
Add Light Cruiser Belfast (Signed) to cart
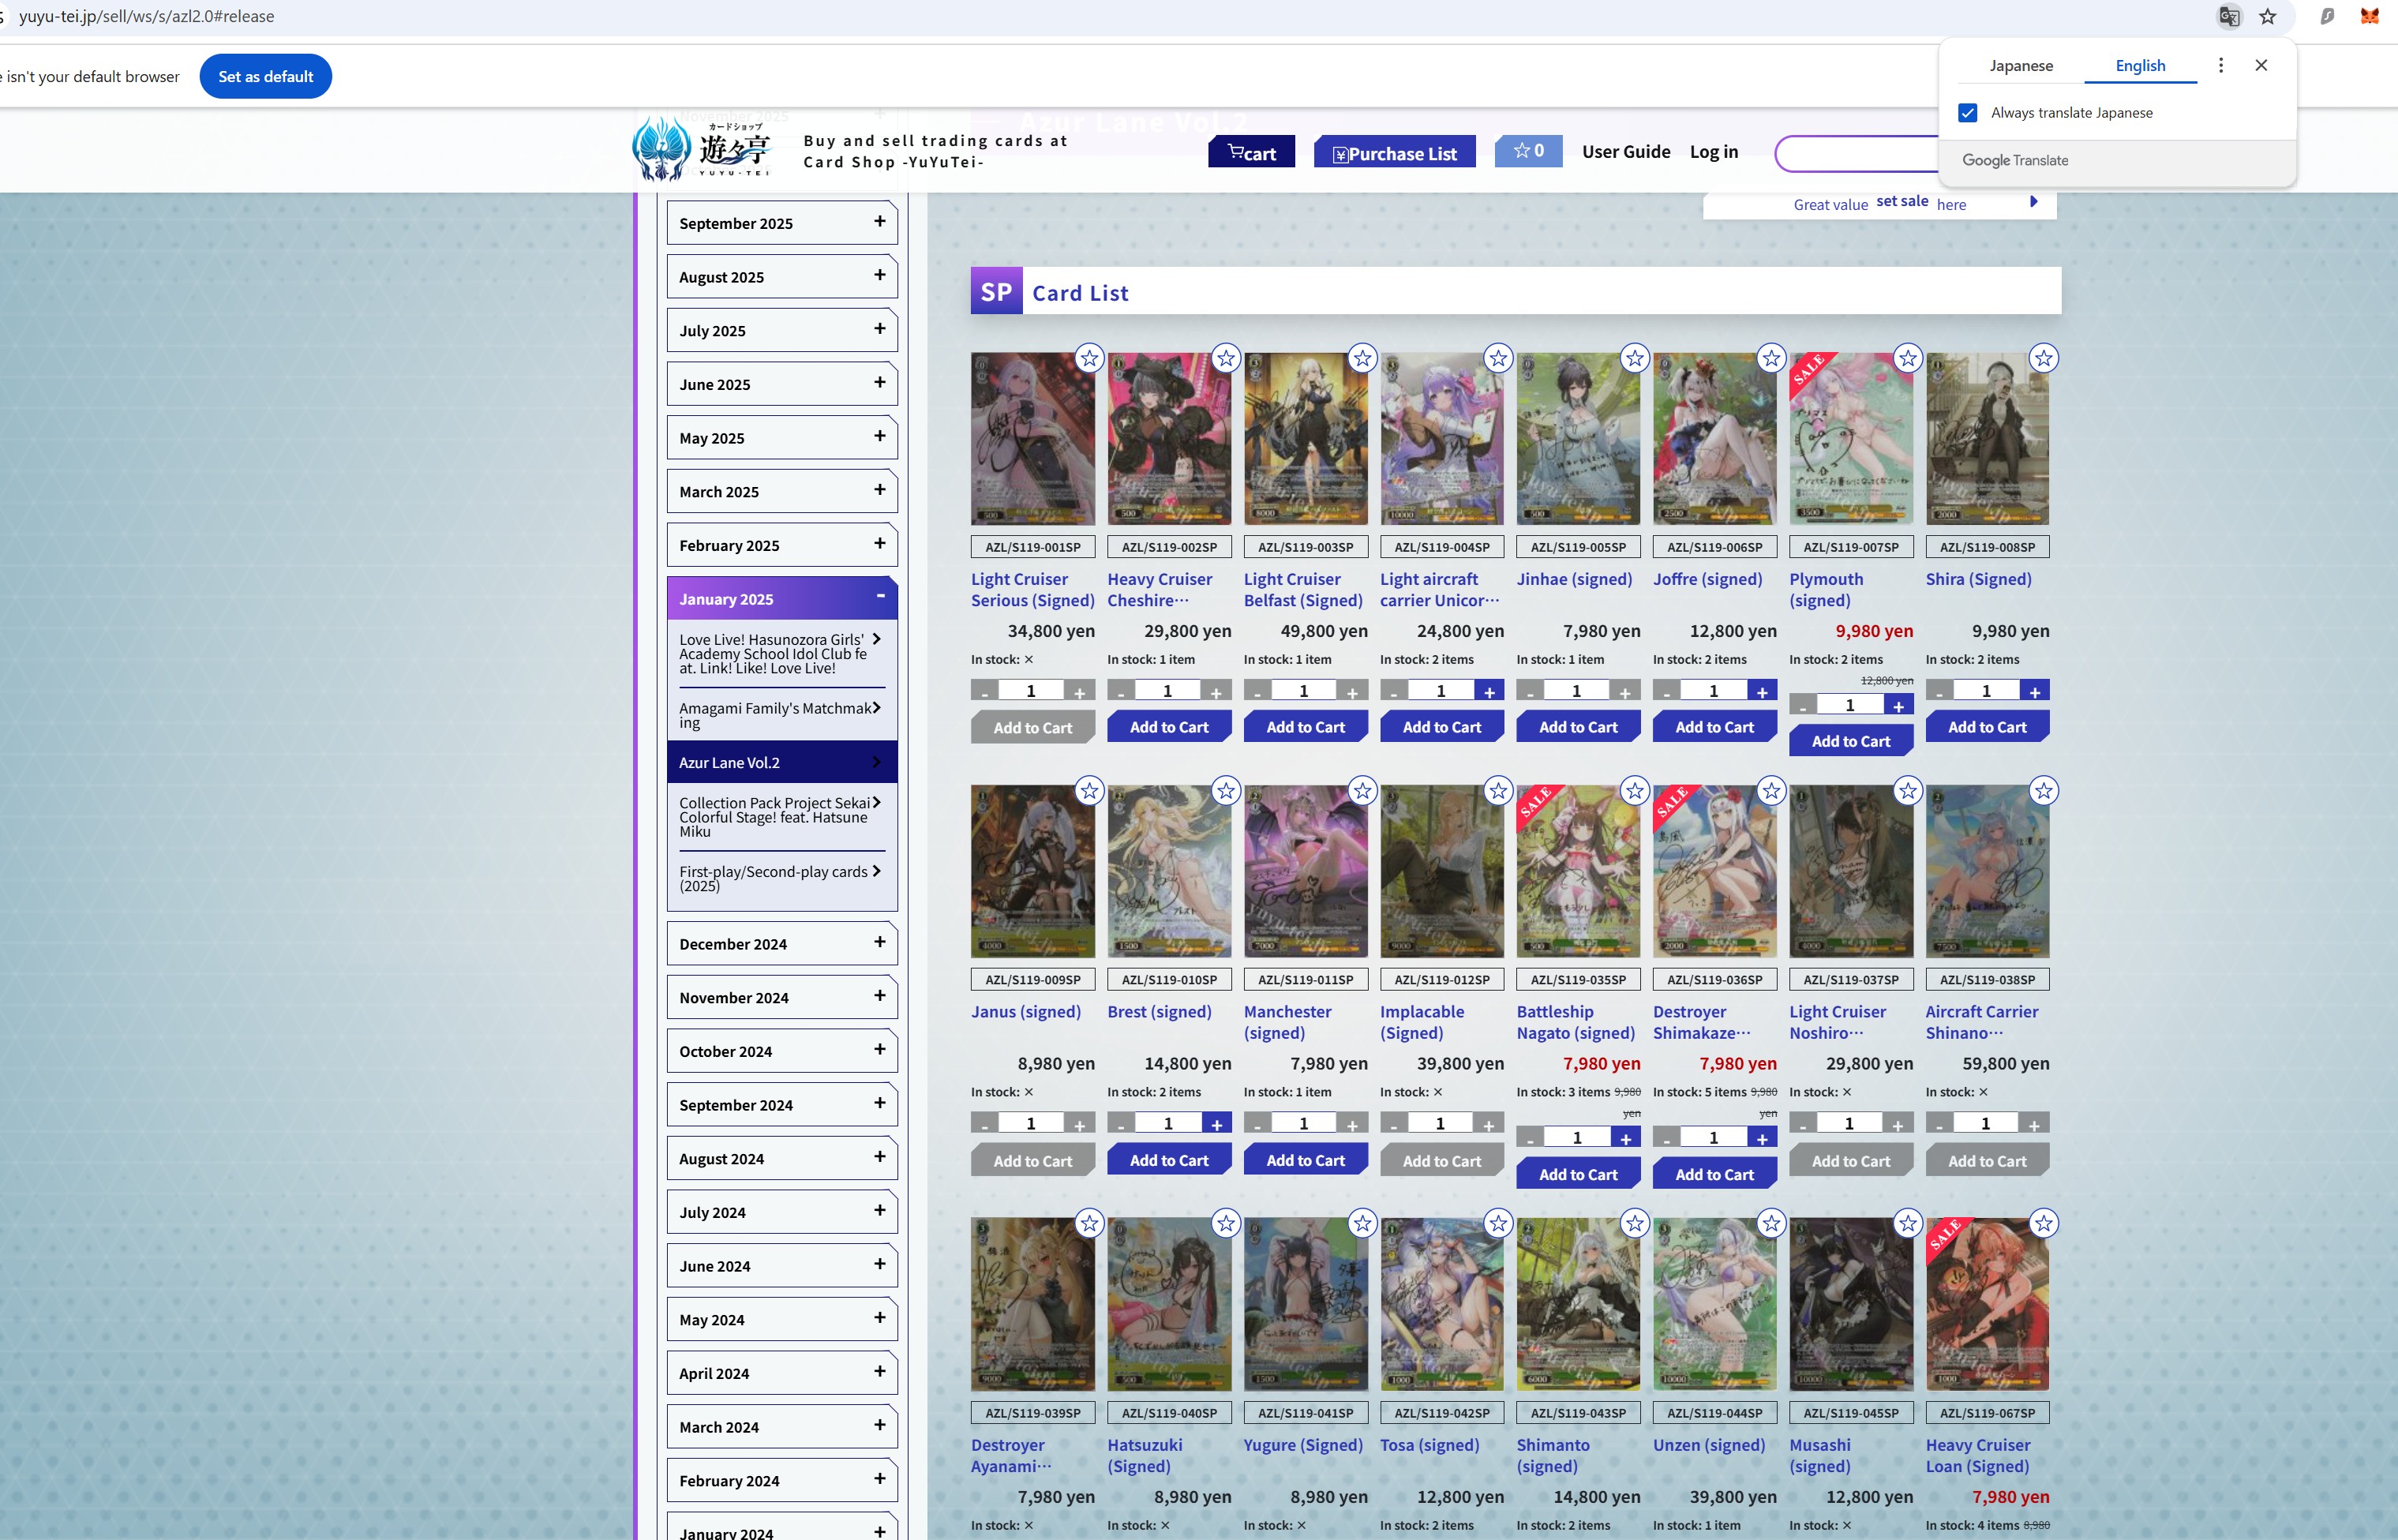pos(1305,727)
